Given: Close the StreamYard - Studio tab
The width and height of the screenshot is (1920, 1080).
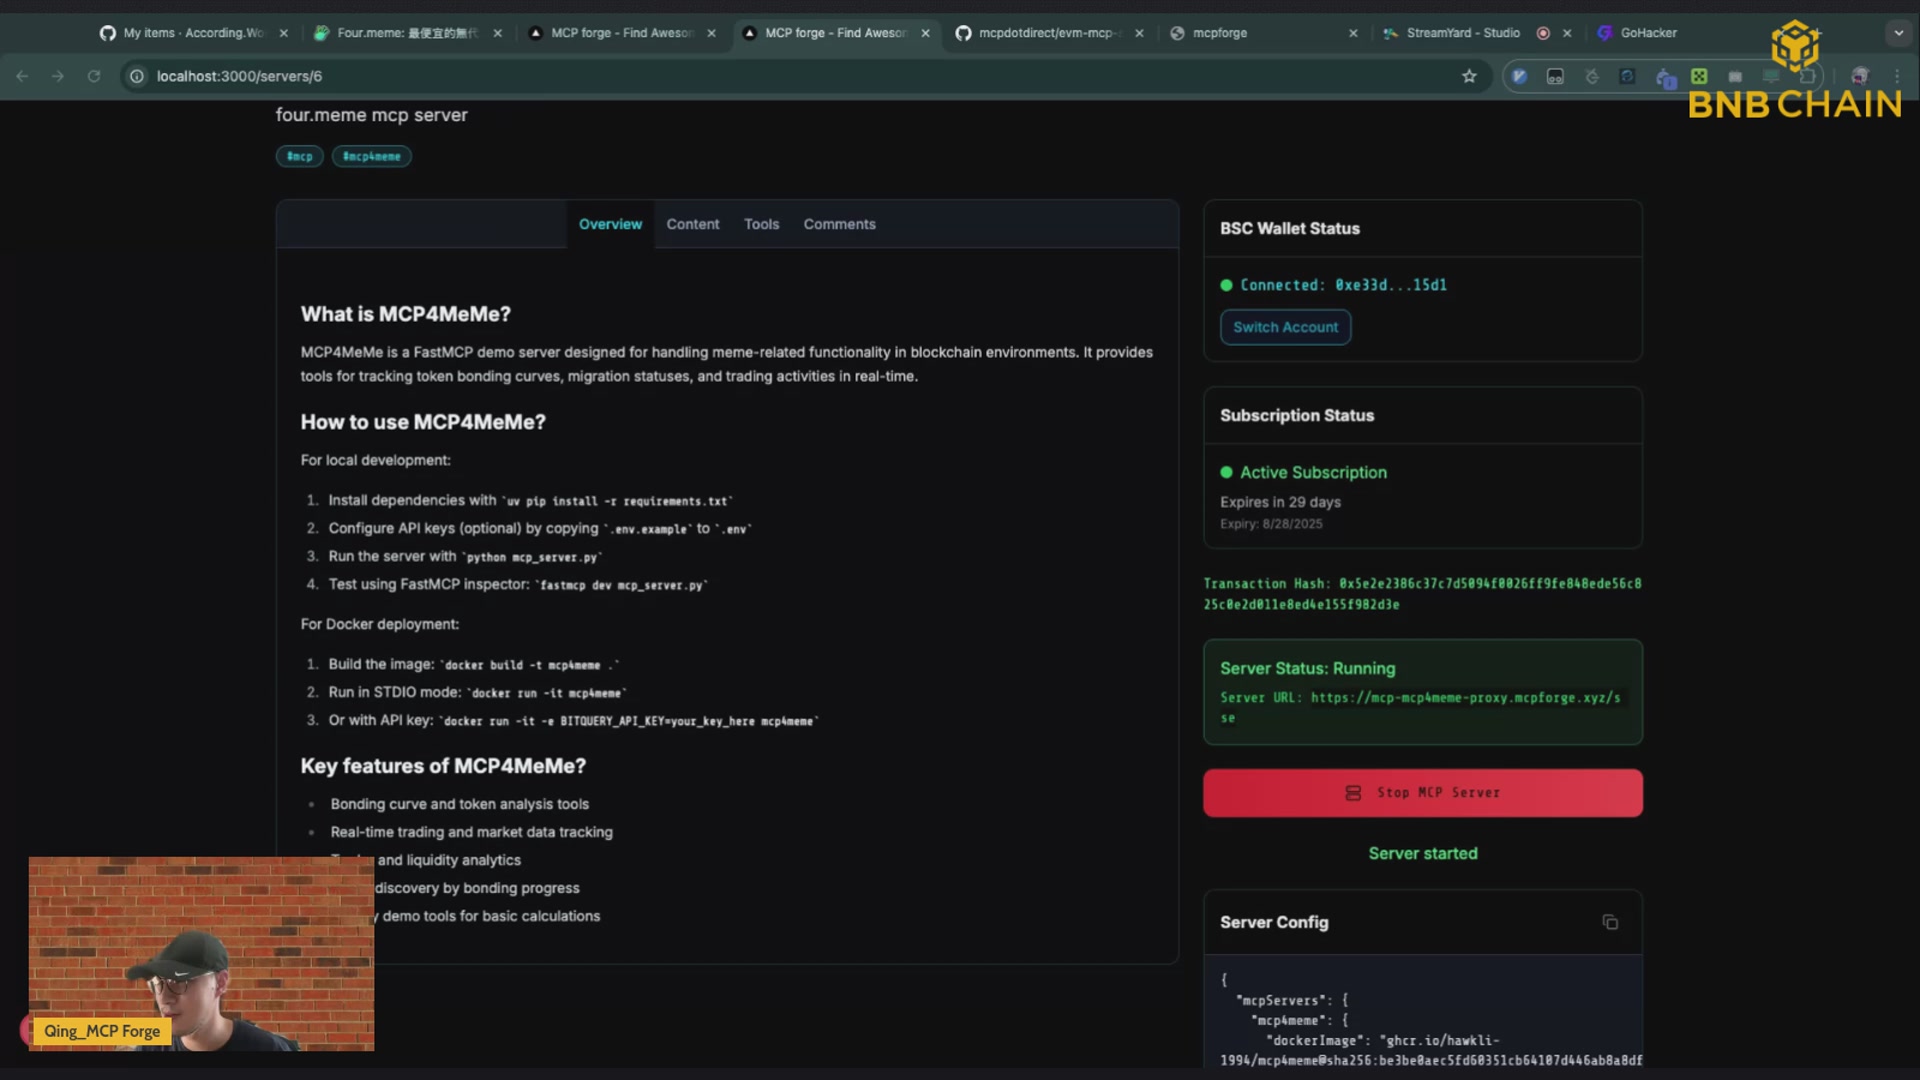Looking at the screenshot, I should click(1567, 33).
